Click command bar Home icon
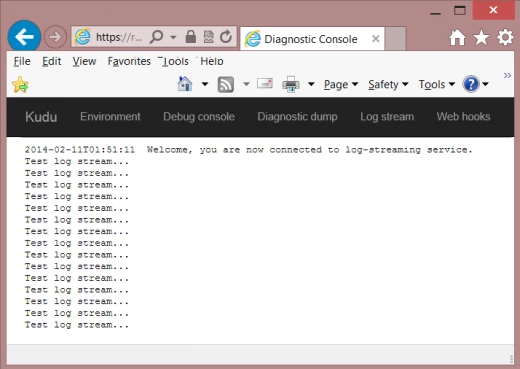 point(185,84)
